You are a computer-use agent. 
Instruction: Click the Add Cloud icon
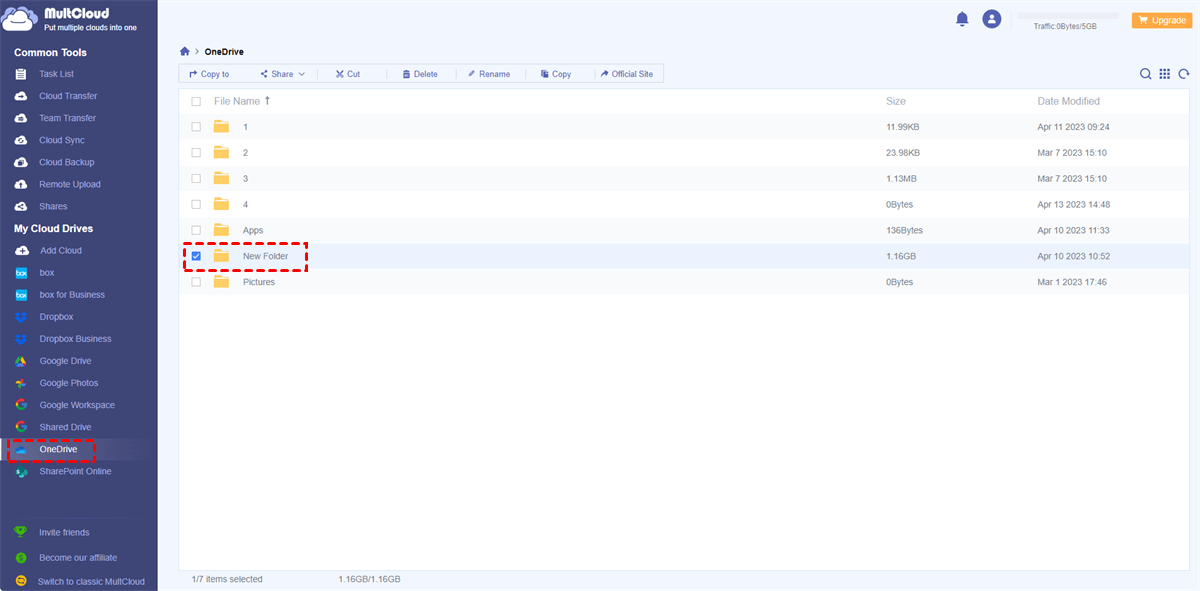21,251
